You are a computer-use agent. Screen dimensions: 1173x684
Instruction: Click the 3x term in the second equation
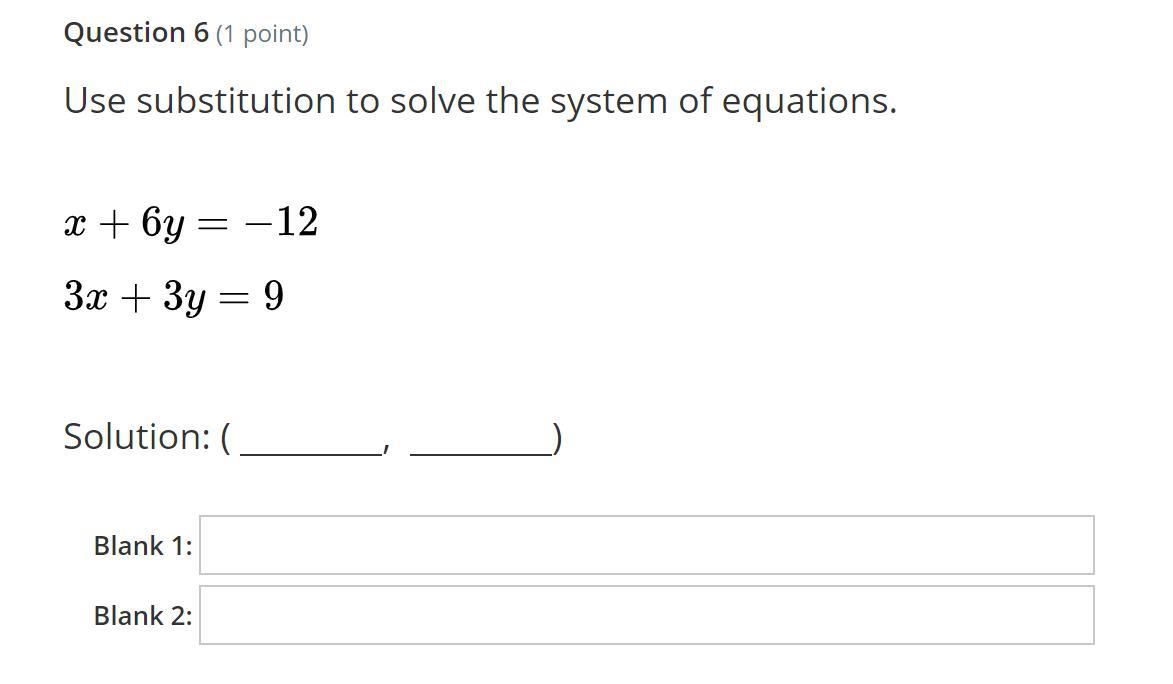(x=86, y=296)
